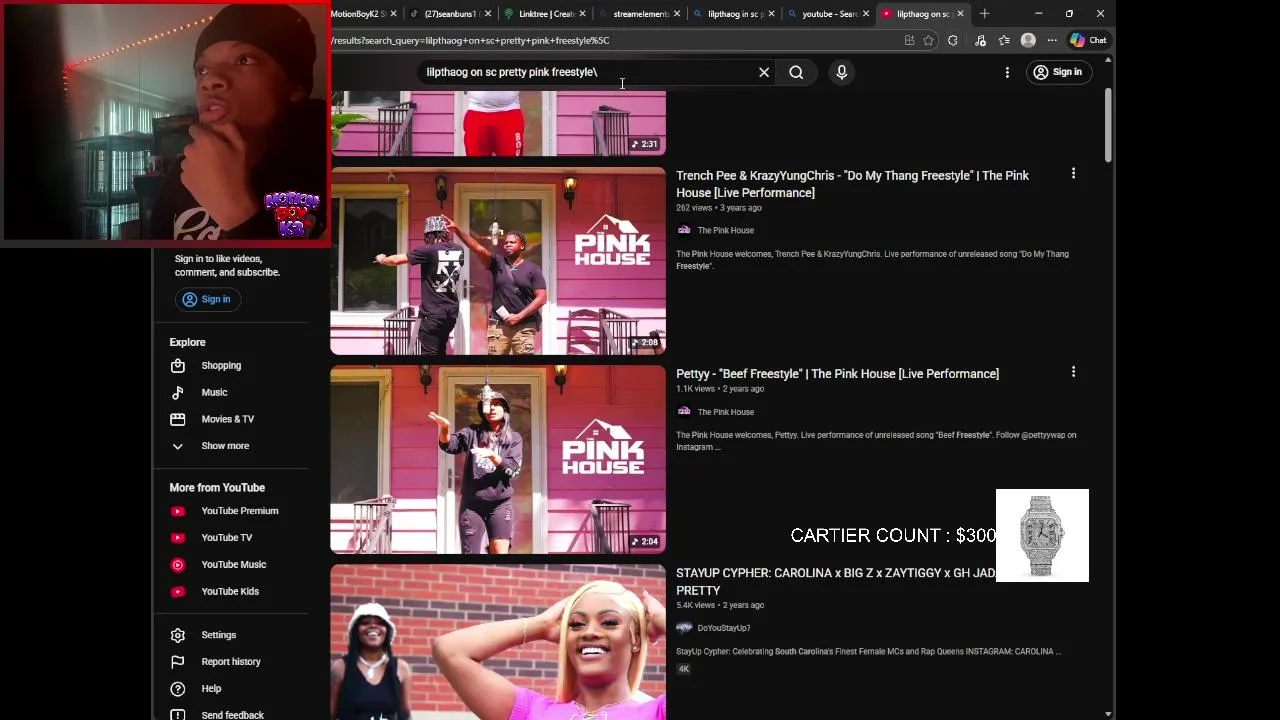Expand Show more under Explore
This screenshot has height=720, width=1280.
coord(225,446)
